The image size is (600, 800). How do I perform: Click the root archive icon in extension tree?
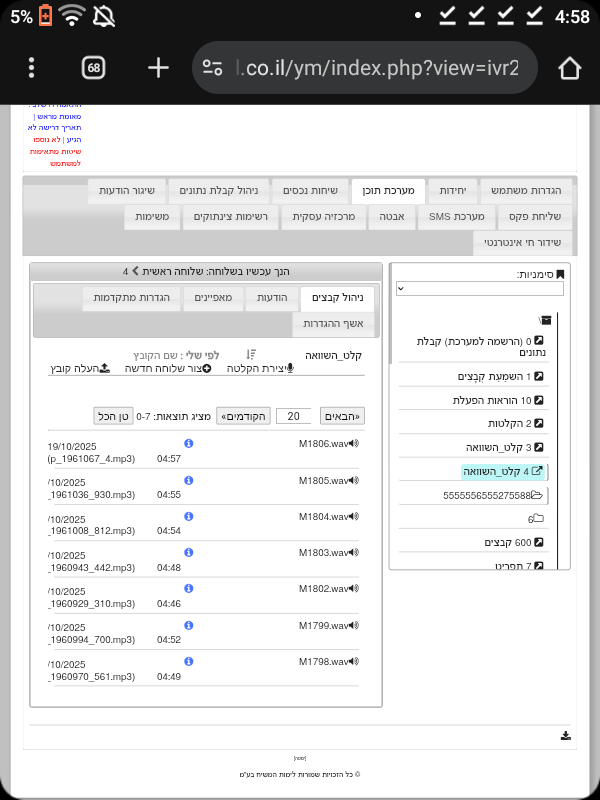(x=544, y=320)
